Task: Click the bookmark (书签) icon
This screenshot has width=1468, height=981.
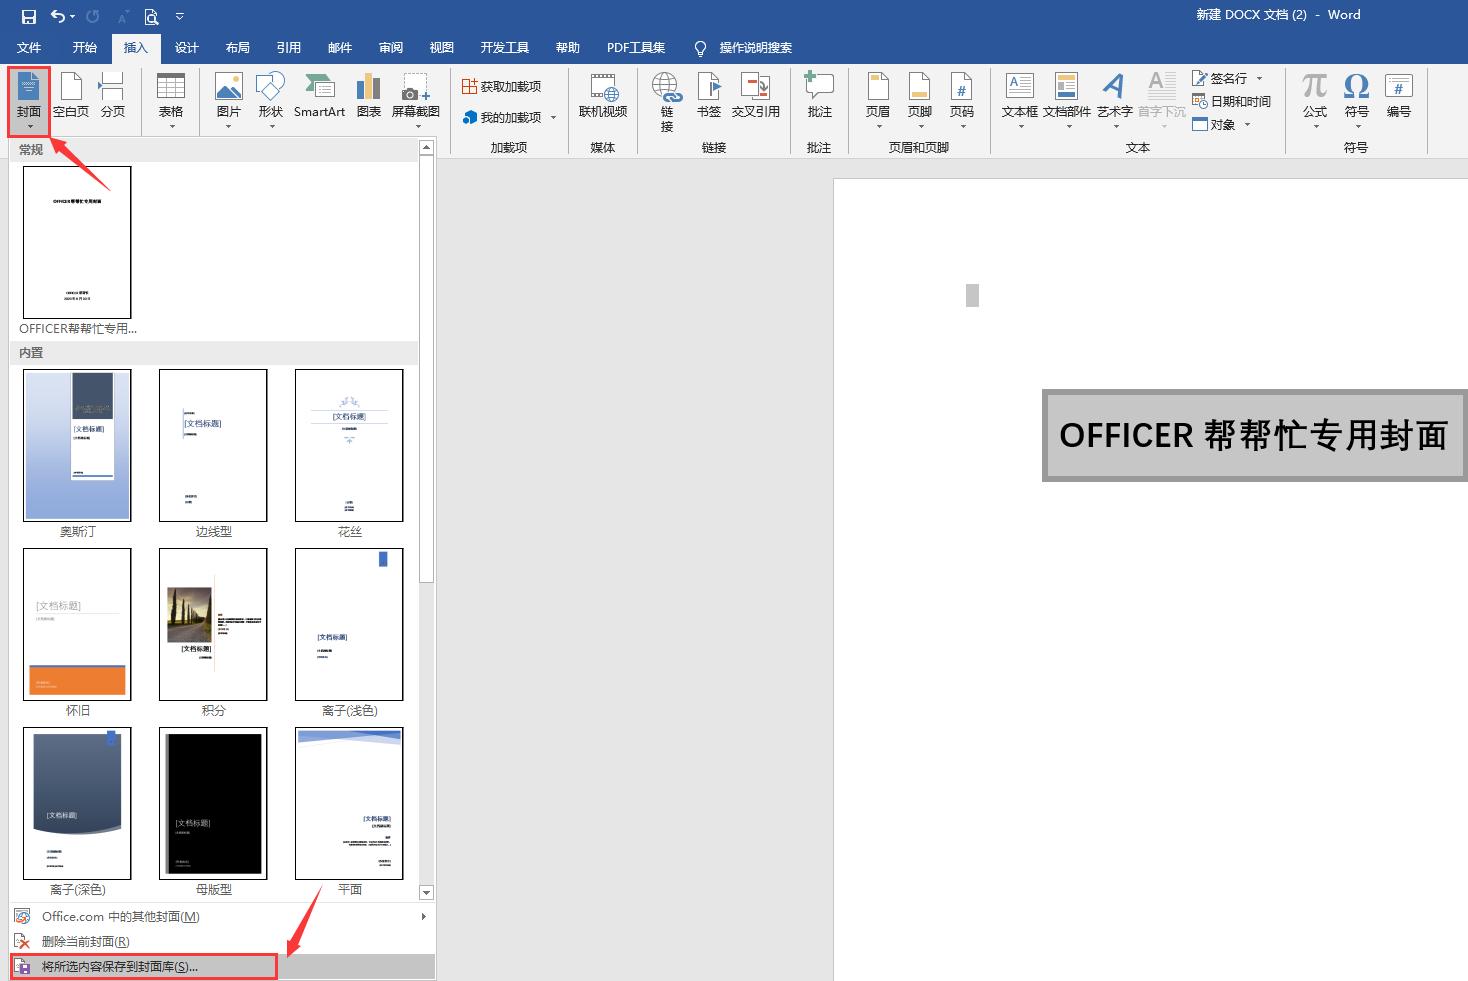Action: click(708, 96)
